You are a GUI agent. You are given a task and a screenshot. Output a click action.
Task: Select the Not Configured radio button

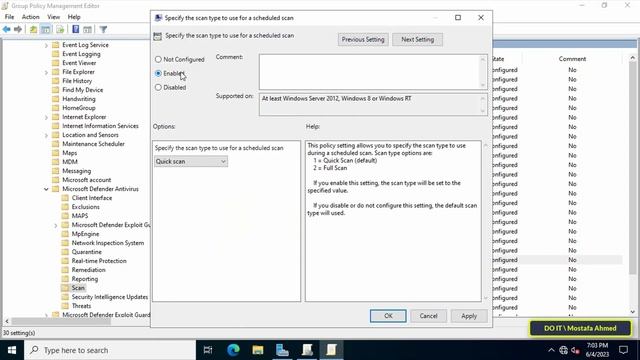coord(158,60)
